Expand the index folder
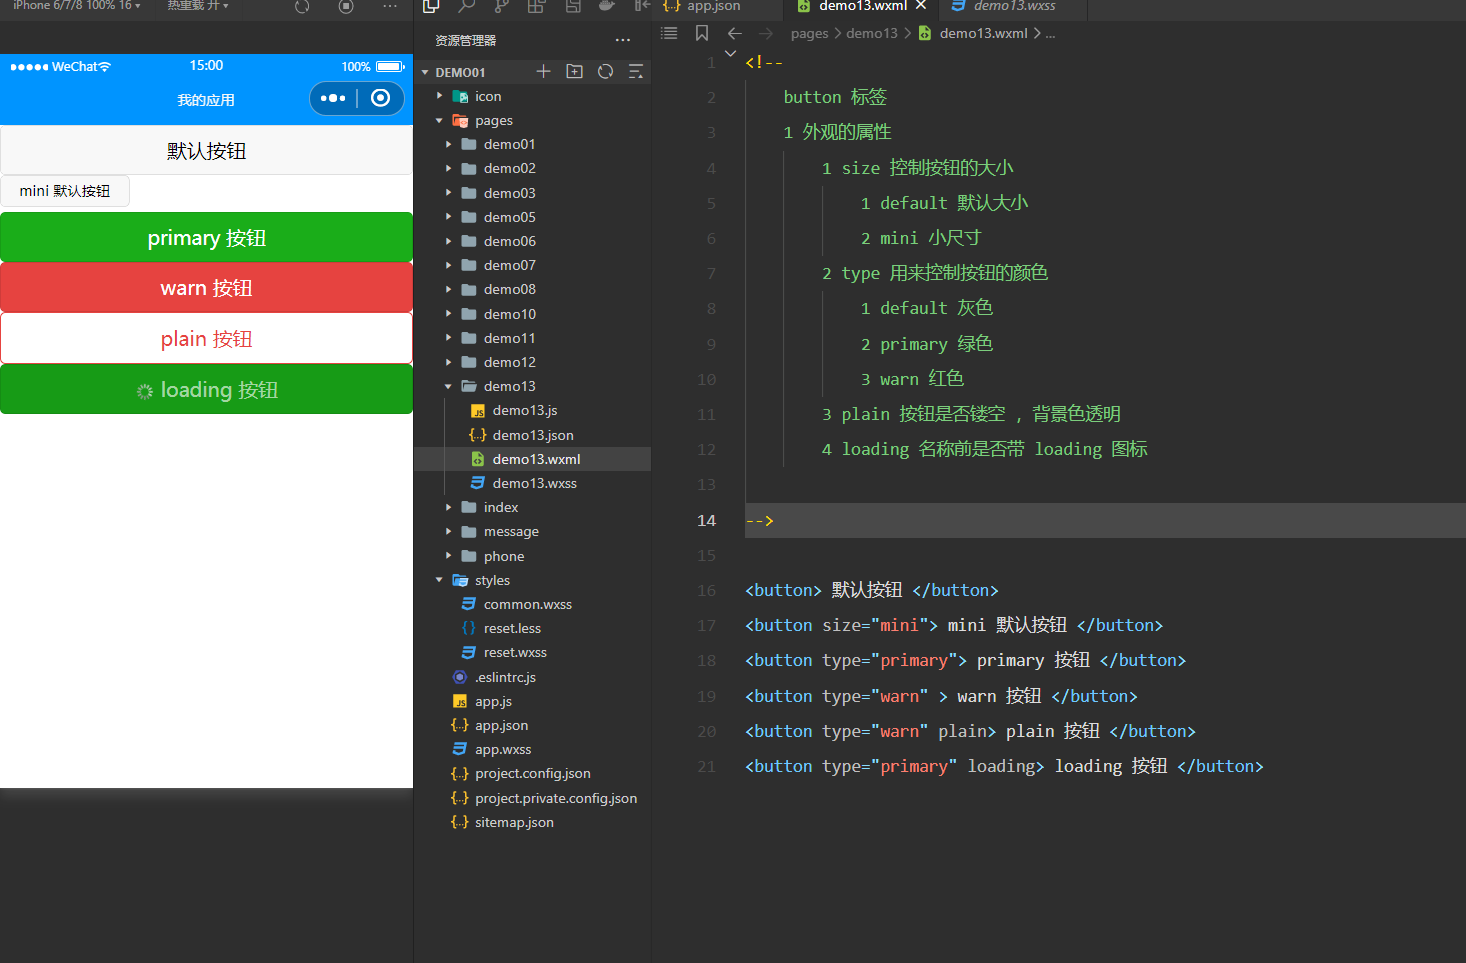Viewport: 1466px width, 963px height. click(448, 507)
